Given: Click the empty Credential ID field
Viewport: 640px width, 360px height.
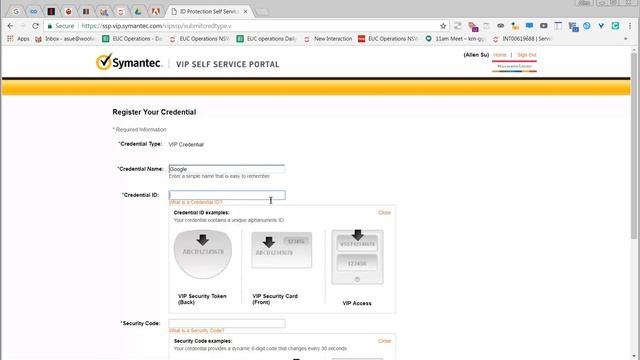Looking at the screenshot, I should point(227,195).
